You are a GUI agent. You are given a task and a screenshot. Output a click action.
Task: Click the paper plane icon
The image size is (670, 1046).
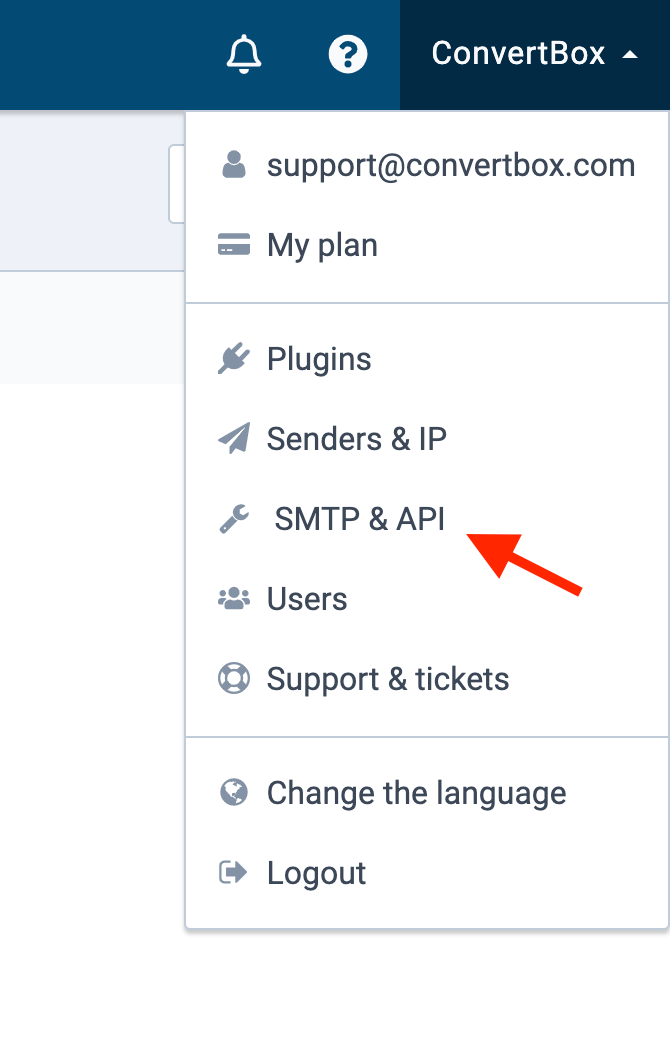[234, 438]
